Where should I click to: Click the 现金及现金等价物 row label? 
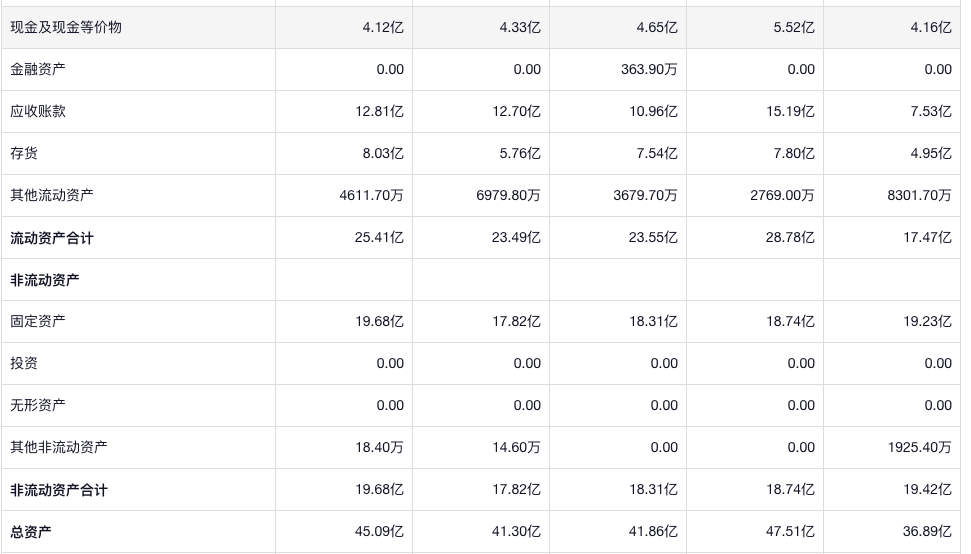(66, 28)
